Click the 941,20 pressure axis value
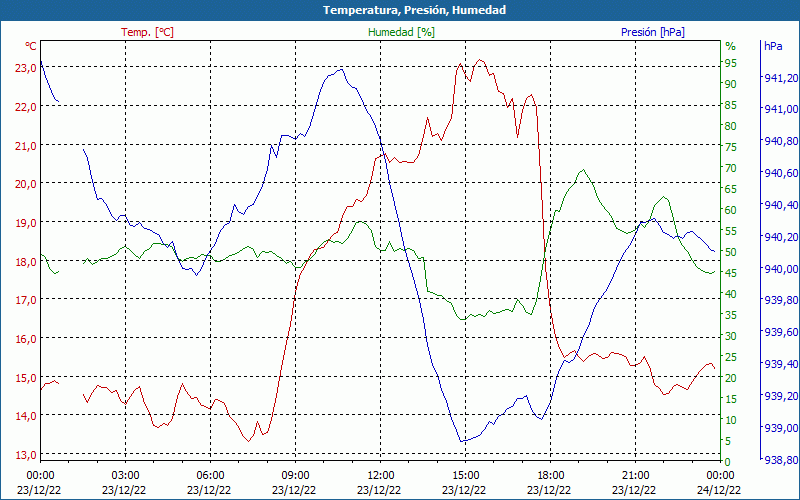The height and width of the screenshot is (500, 800). coord(781,78)
